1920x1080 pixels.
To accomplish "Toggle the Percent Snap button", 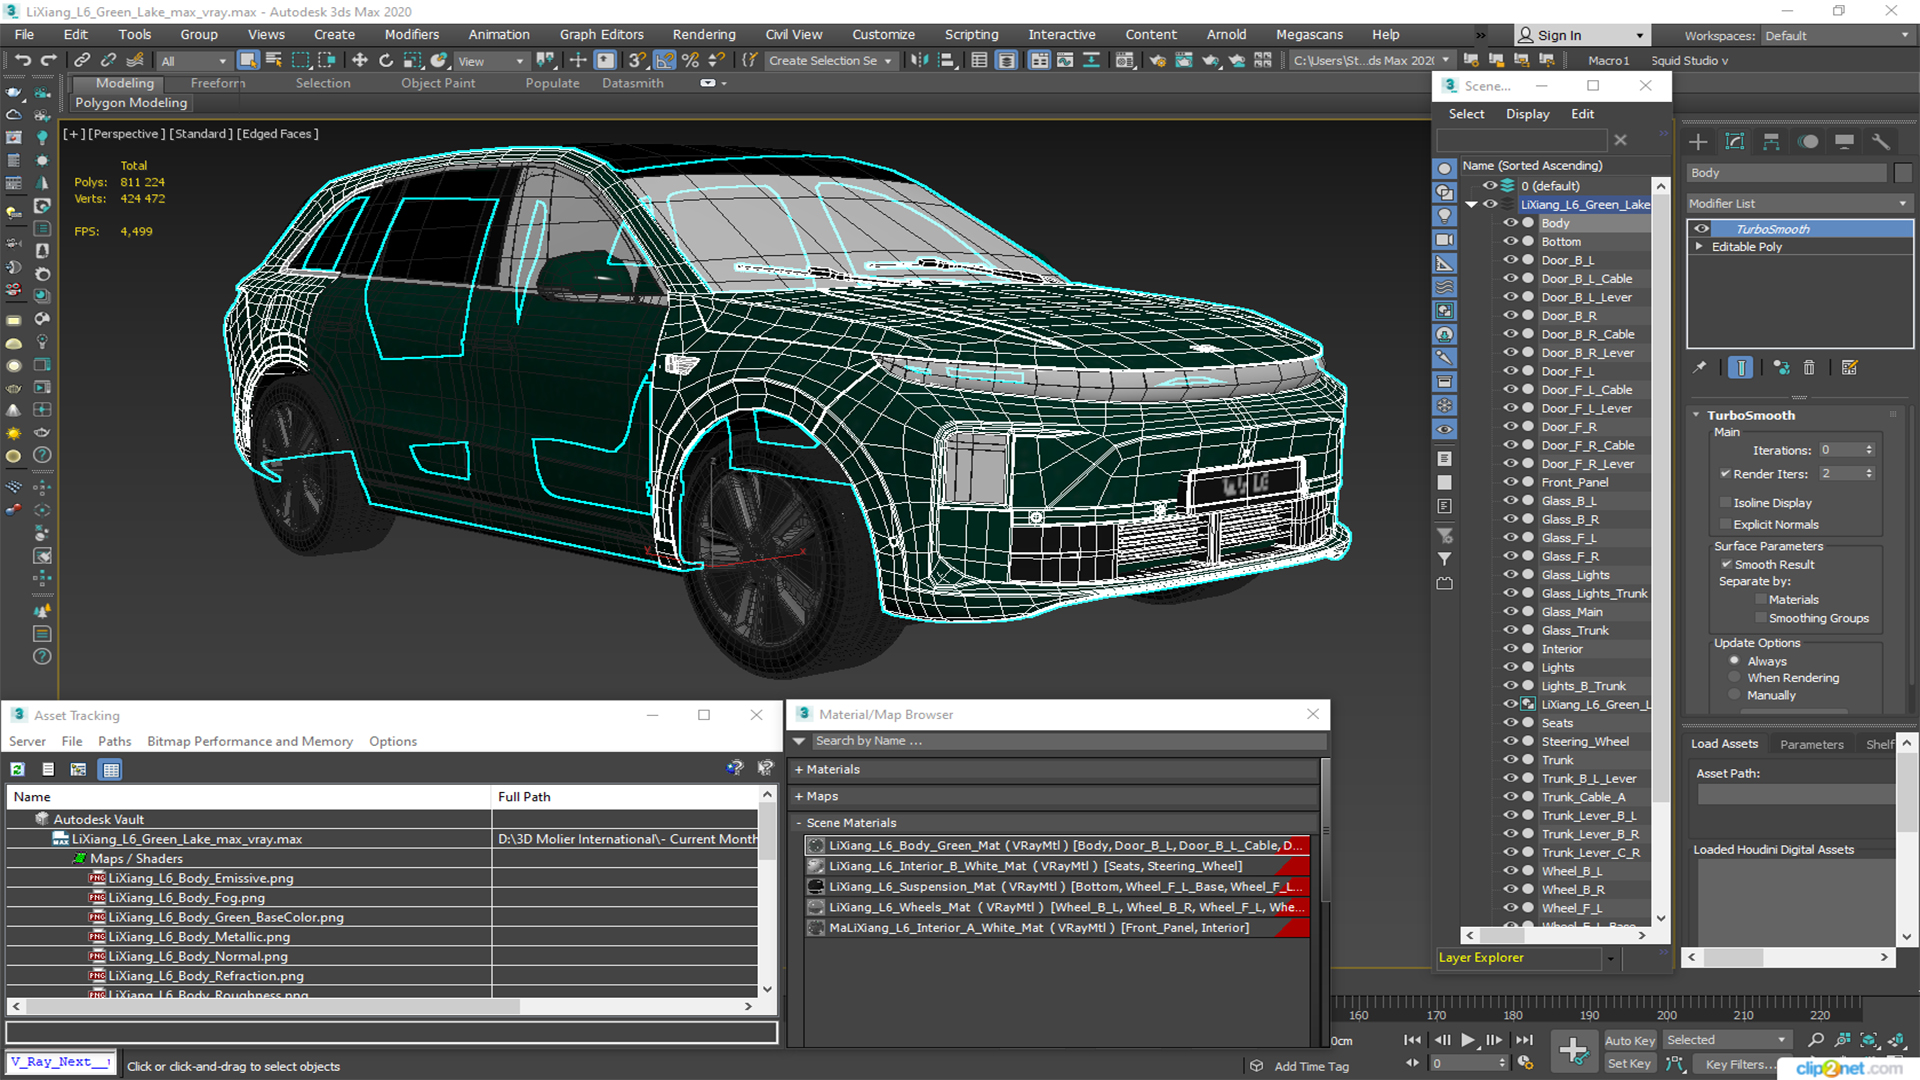I will pos(690,61).
